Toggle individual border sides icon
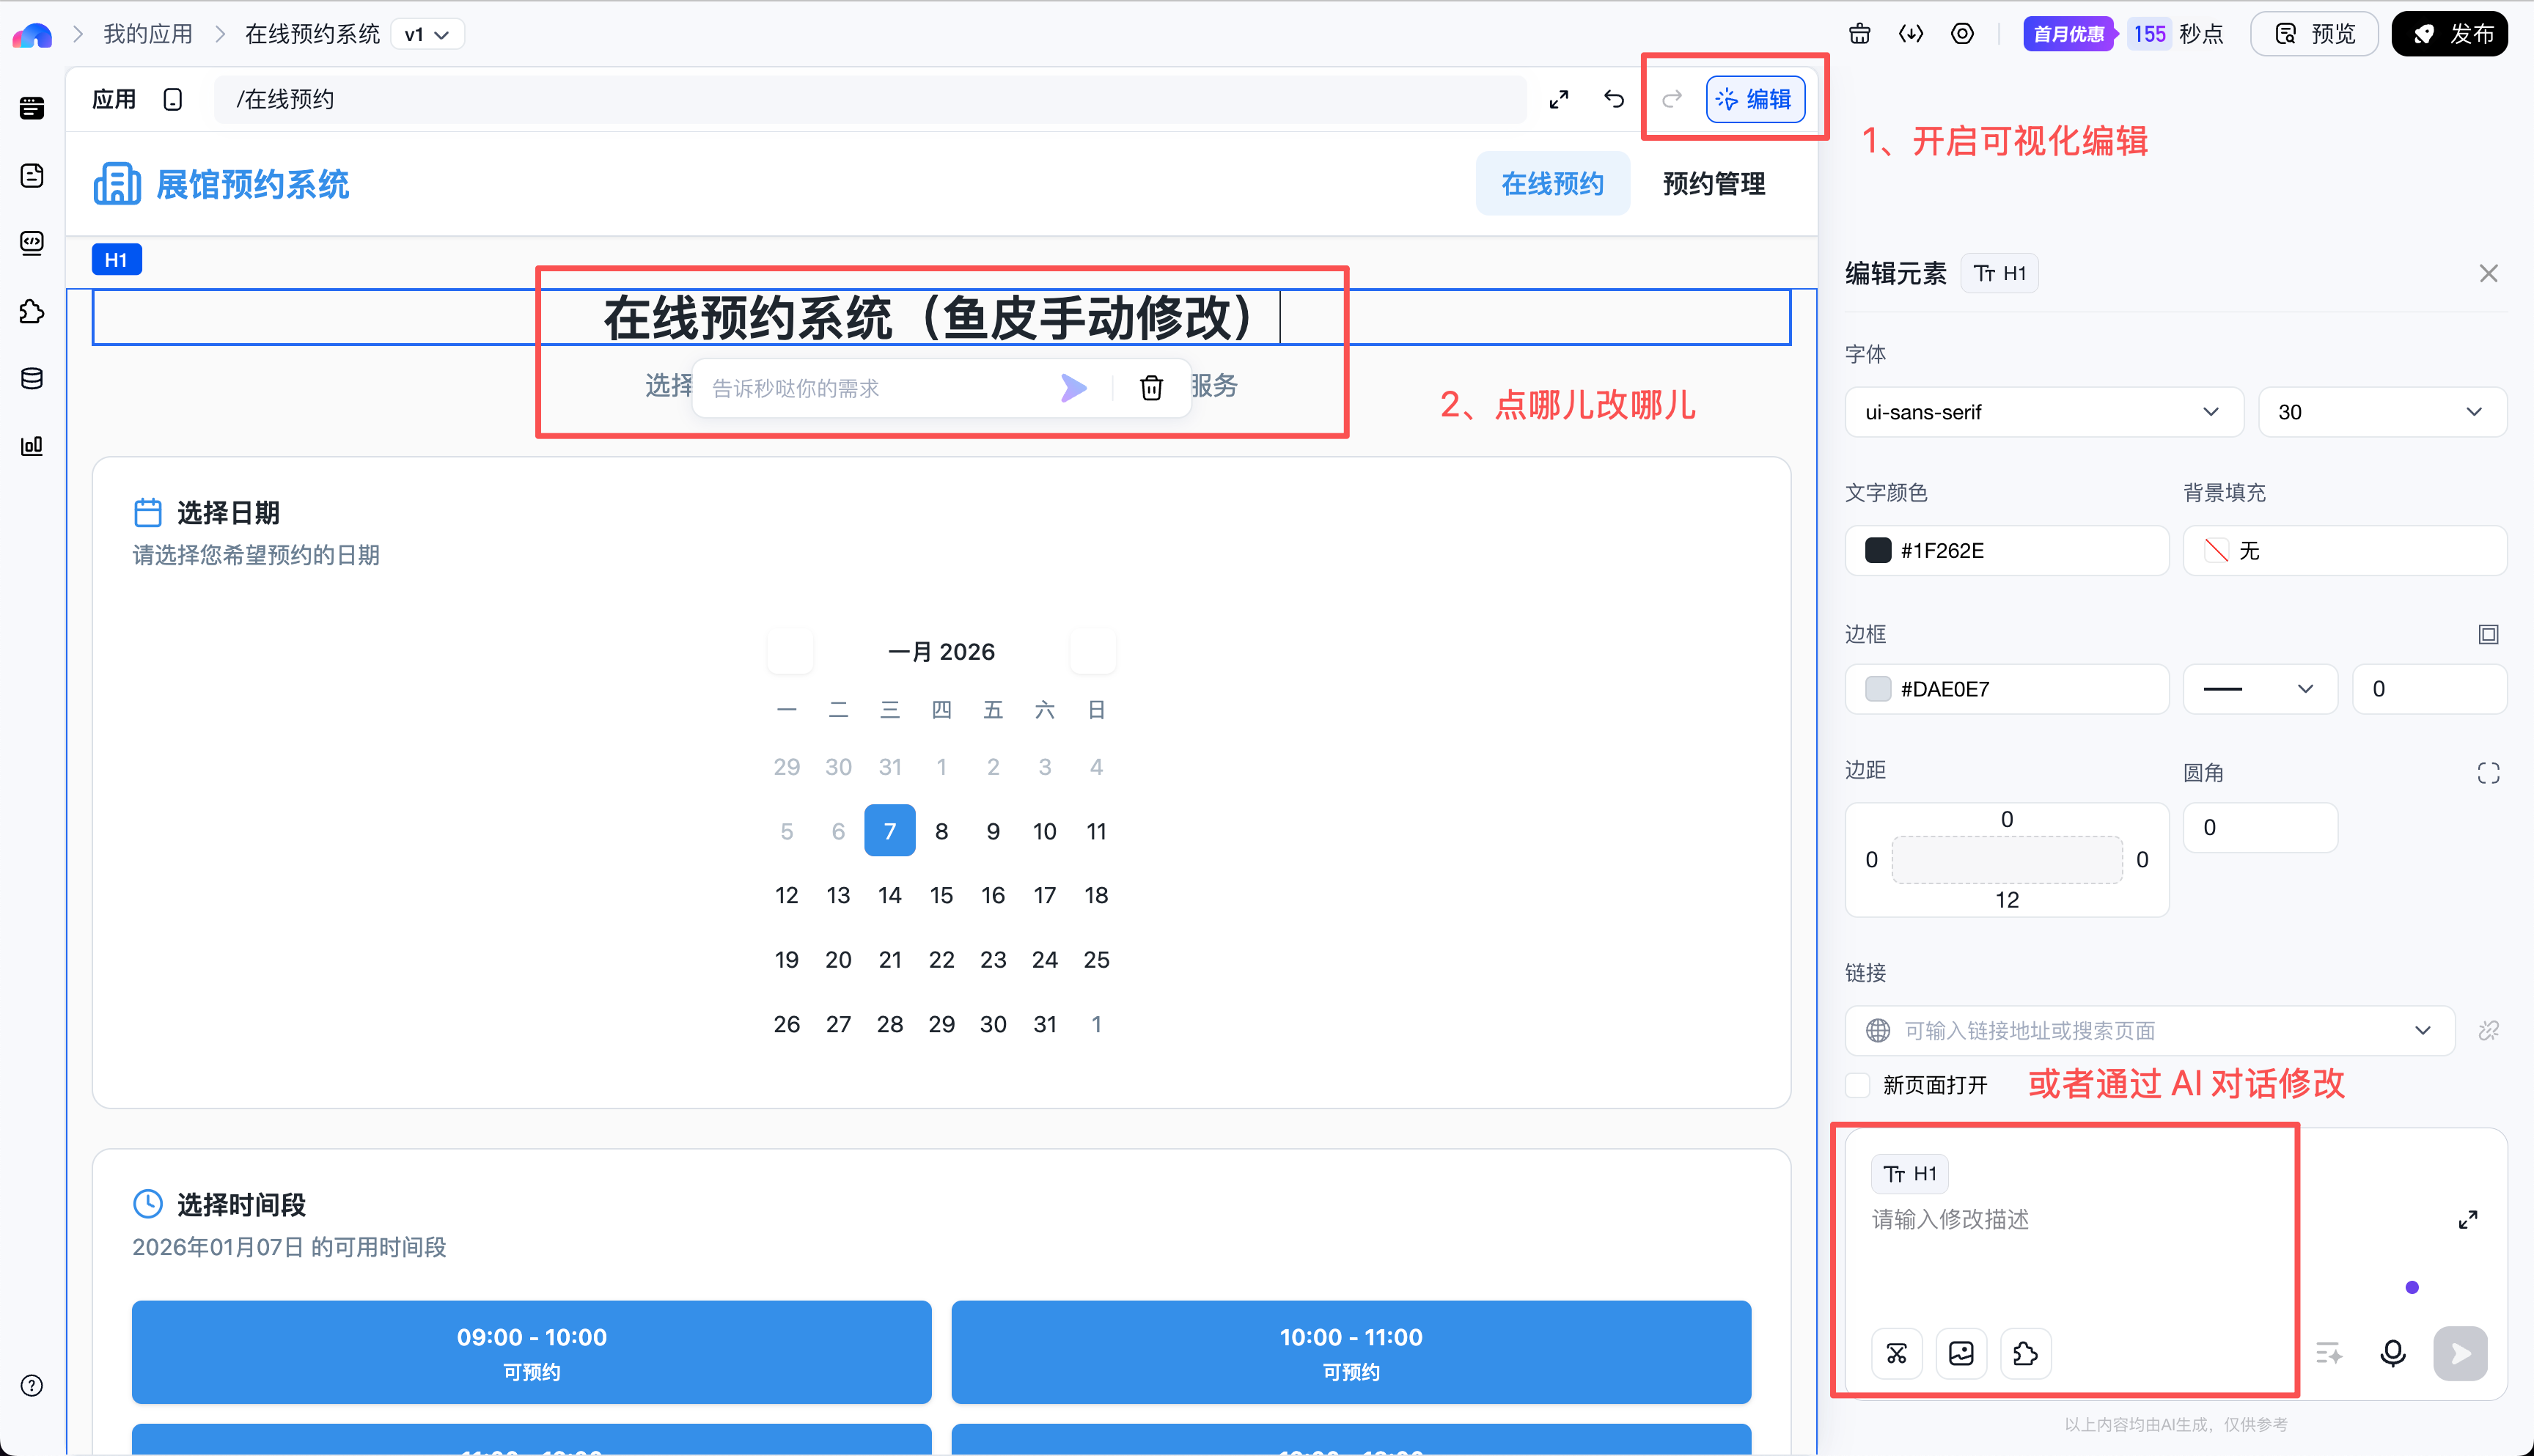 pyautogui.click(x=2488, y=634)
